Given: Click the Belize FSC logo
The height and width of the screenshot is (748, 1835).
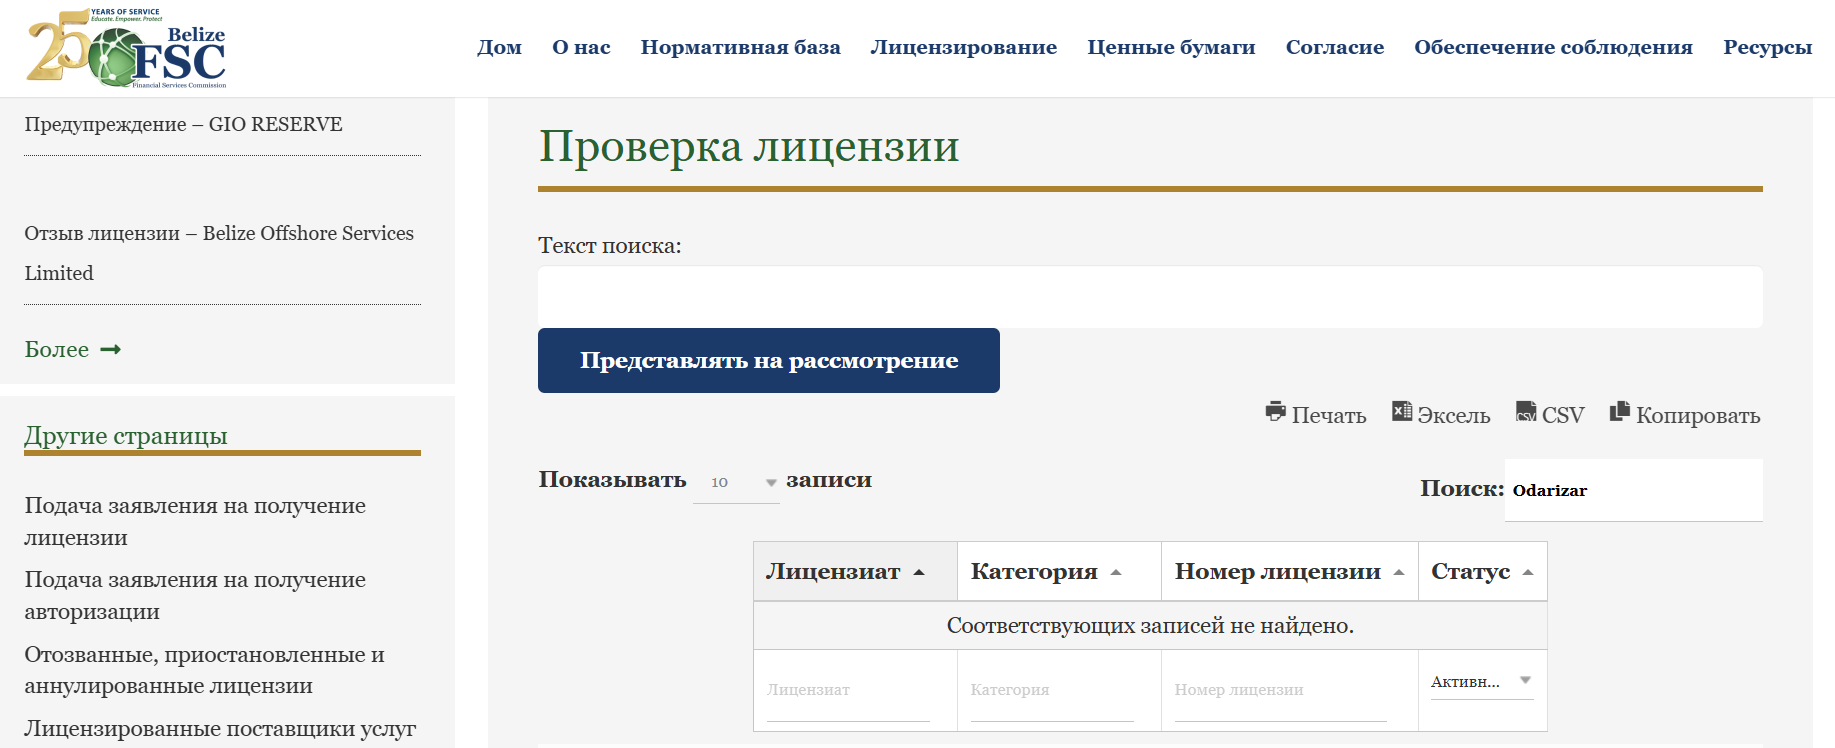Looking at the screenshot, I should pyautogui.click(x=127, y=48).
